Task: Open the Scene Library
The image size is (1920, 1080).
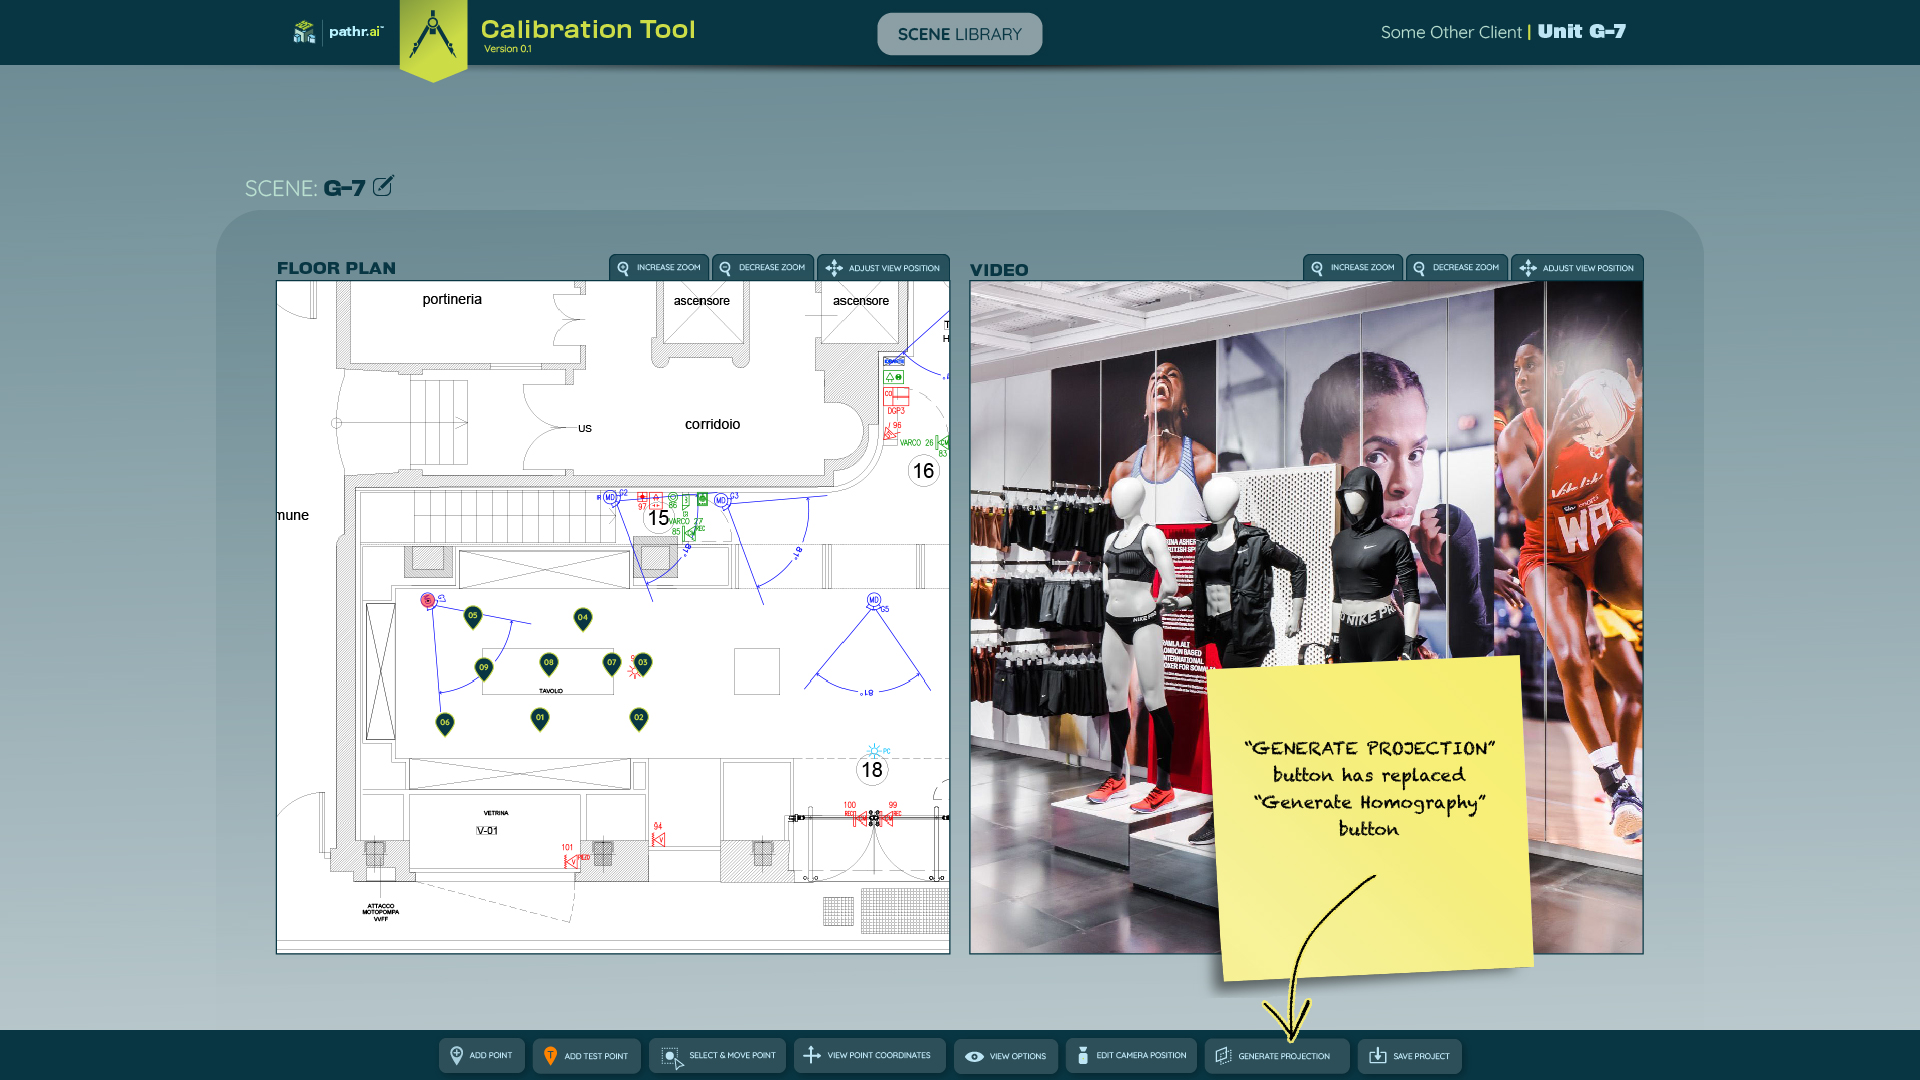Action: [x=959, y=34]
